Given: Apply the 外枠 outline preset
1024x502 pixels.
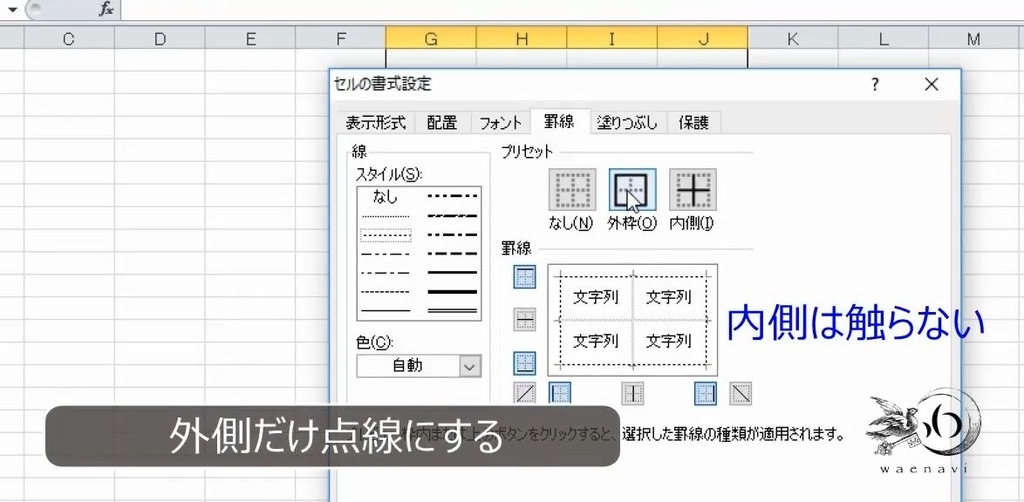Looking at the screenshot, I should (633, 190).
